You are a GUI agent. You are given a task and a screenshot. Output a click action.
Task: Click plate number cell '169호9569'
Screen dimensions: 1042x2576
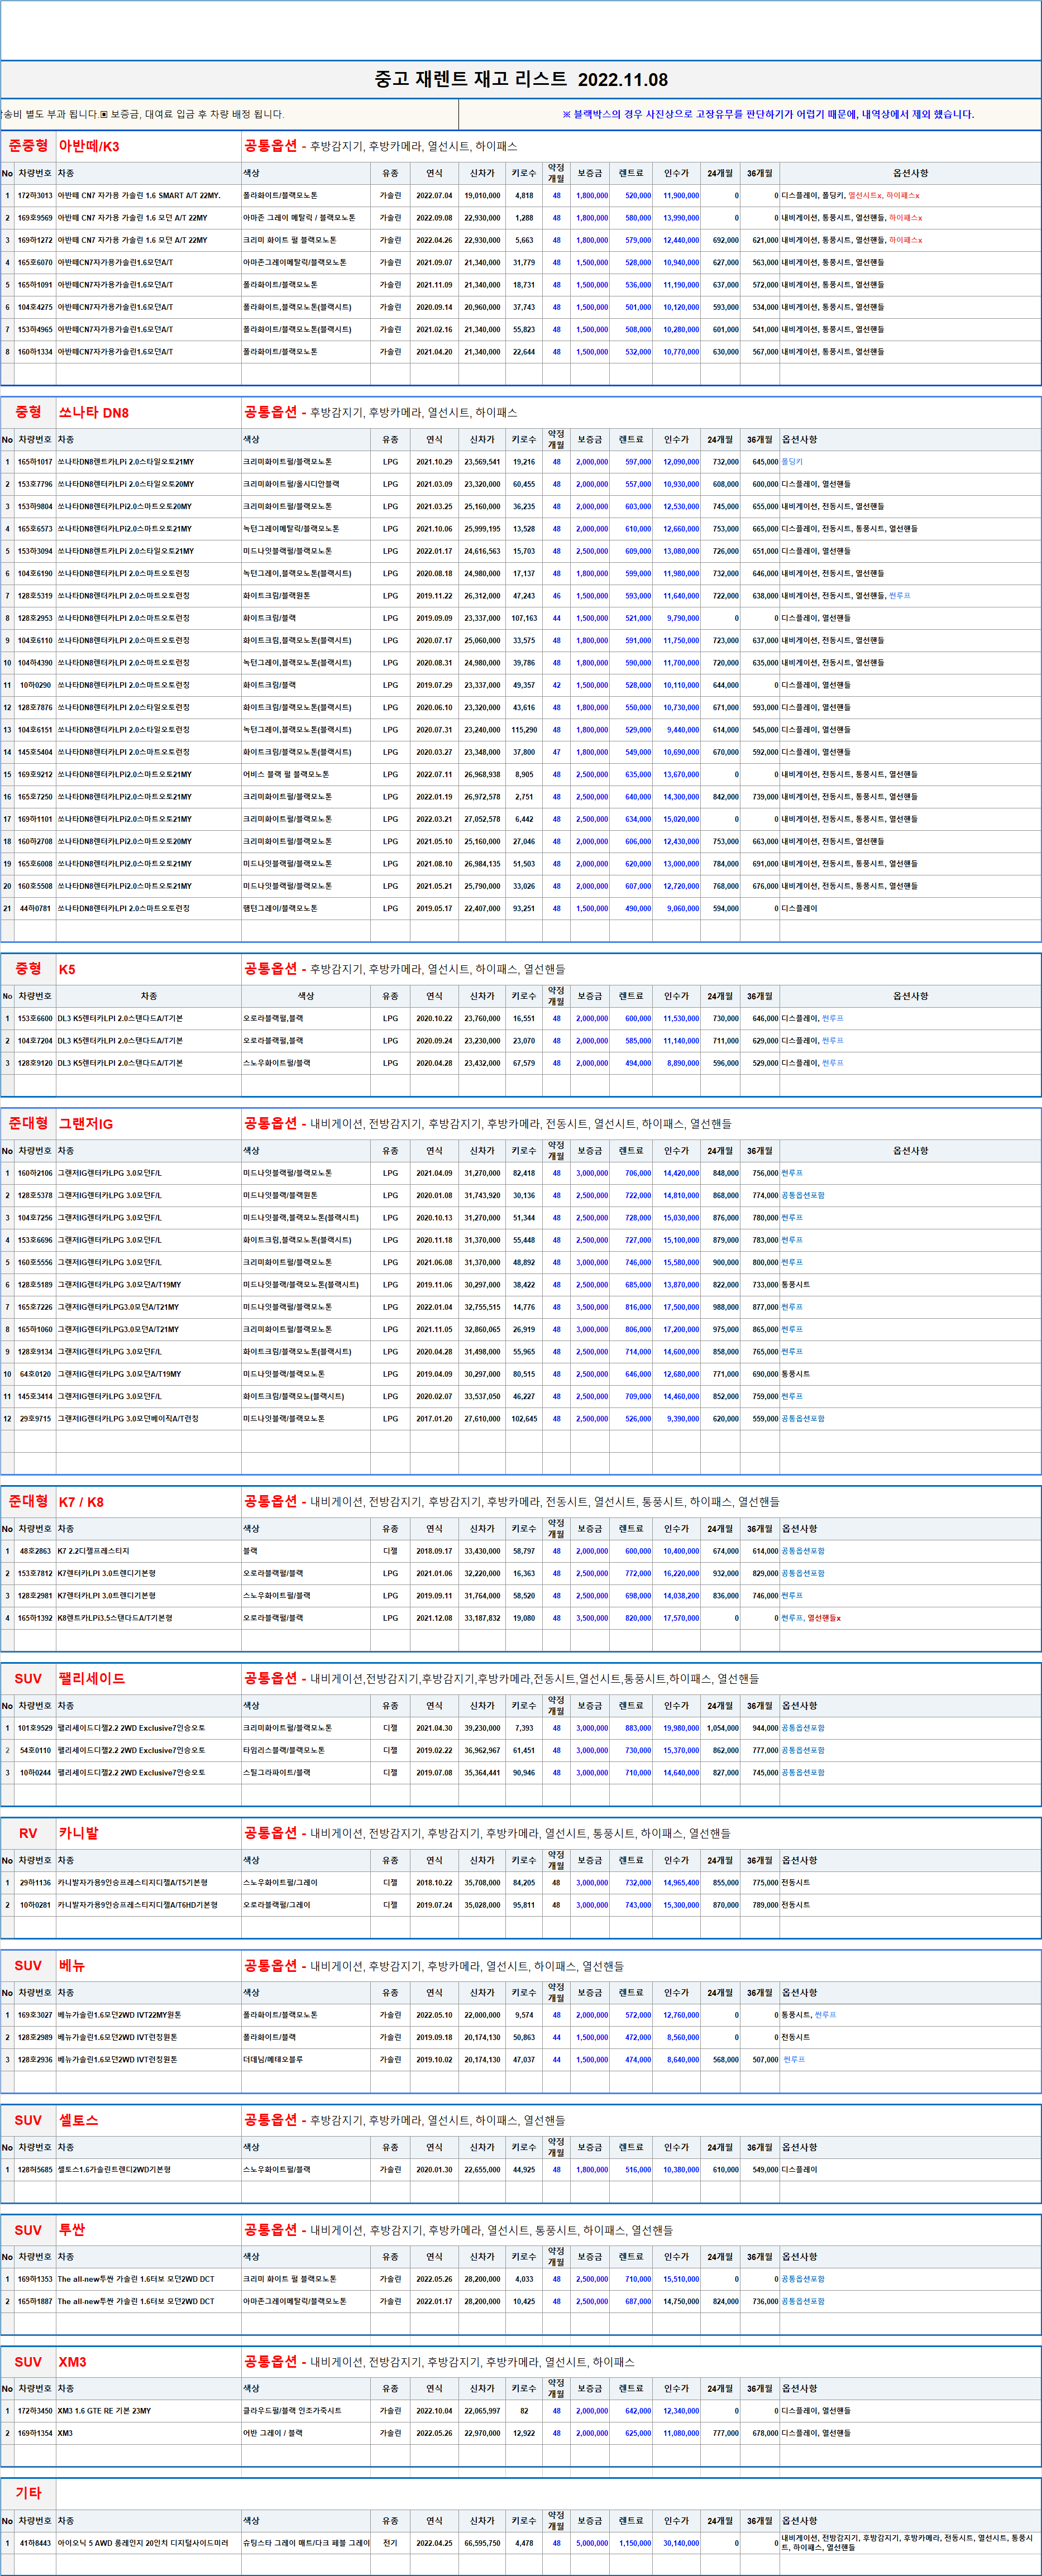[35, 218]
